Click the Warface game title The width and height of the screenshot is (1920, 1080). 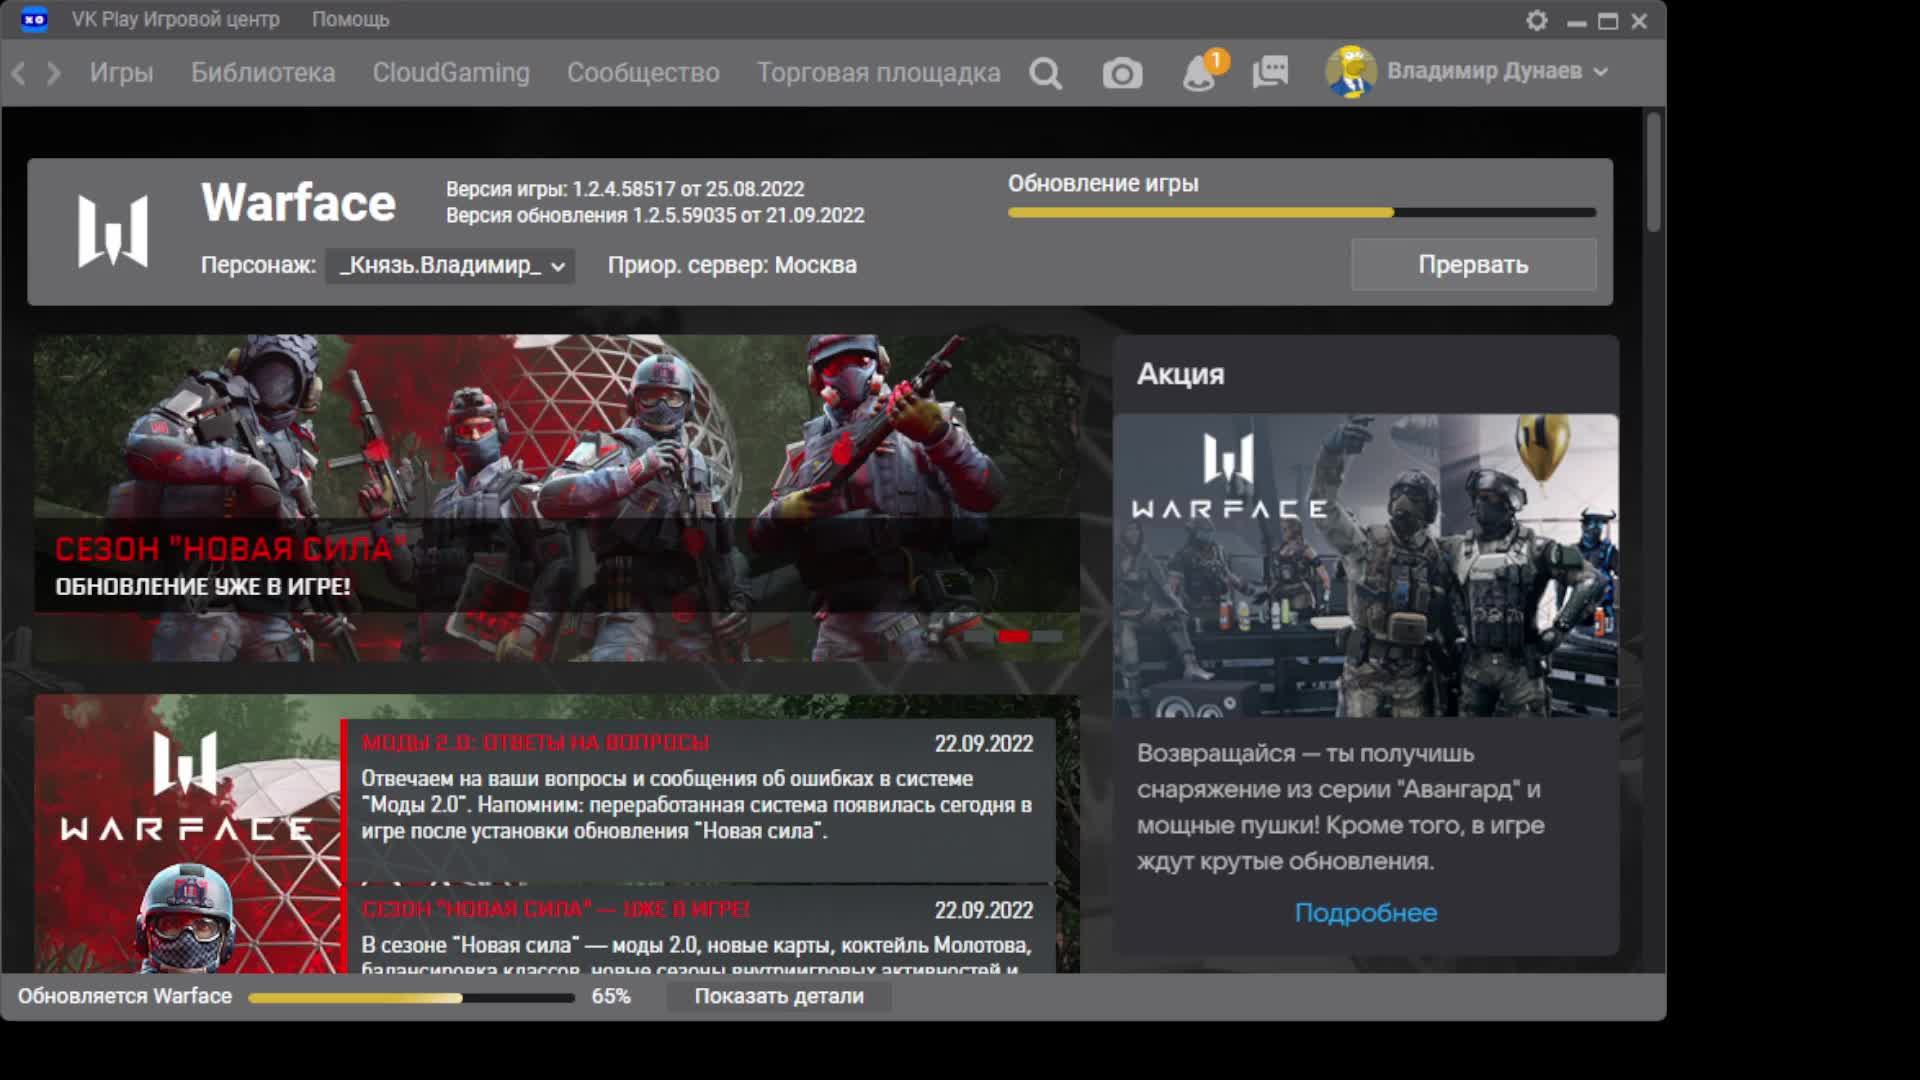click(298, 203)
